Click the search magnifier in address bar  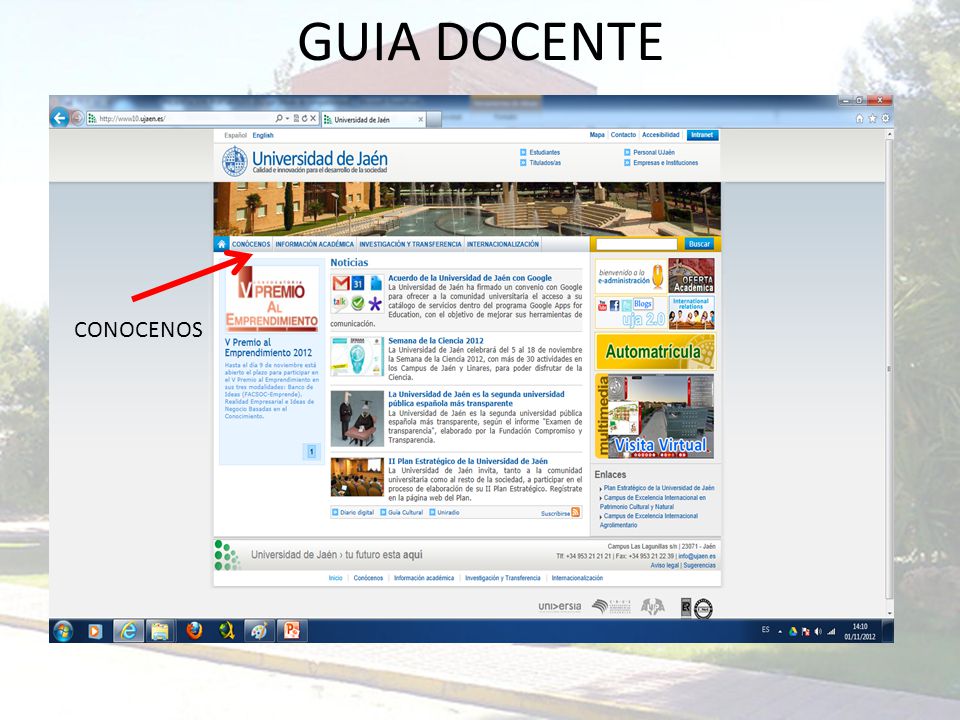click(x=279, y=118)
